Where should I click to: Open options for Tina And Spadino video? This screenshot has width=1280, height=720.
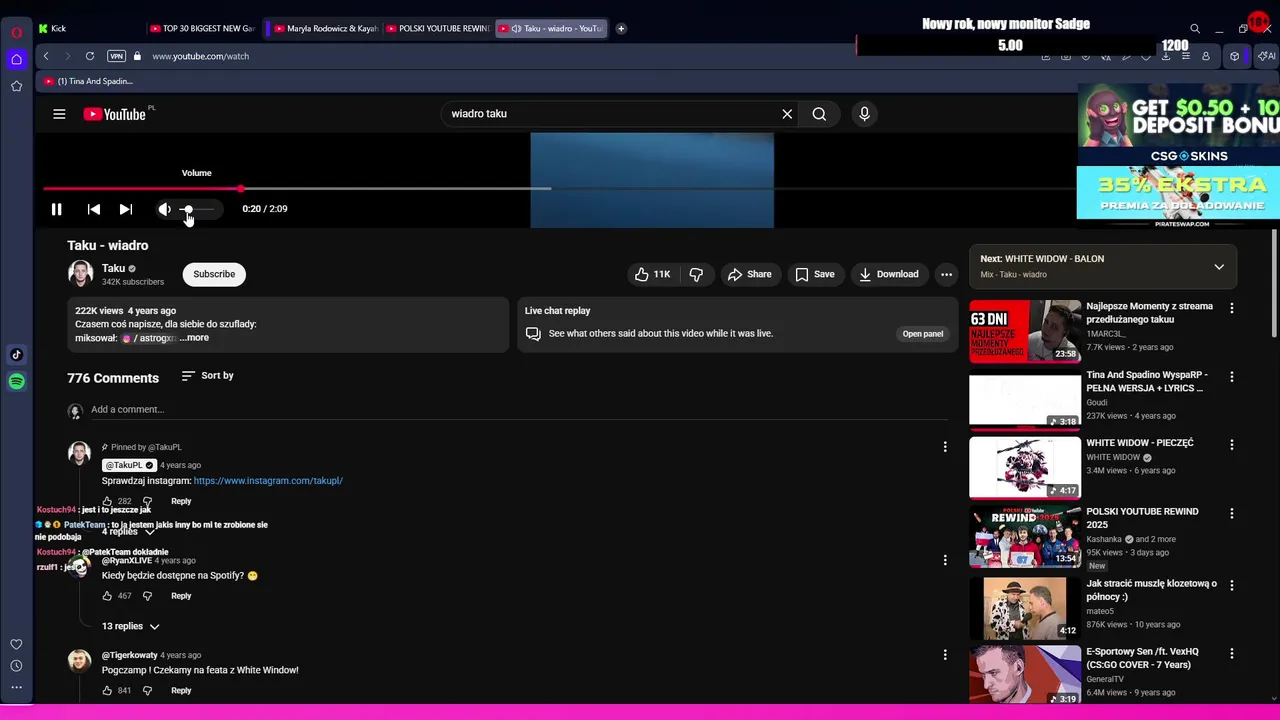click(1231, 377)
